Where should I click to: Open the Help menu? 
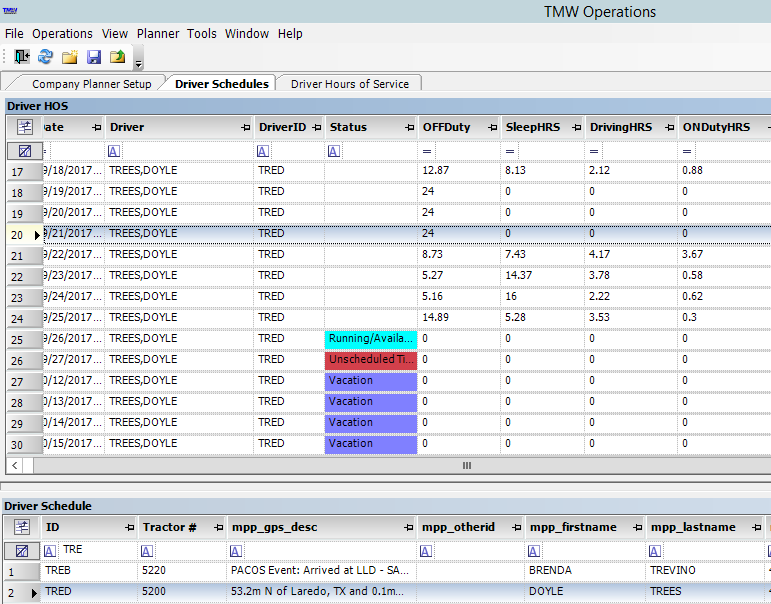290,33
